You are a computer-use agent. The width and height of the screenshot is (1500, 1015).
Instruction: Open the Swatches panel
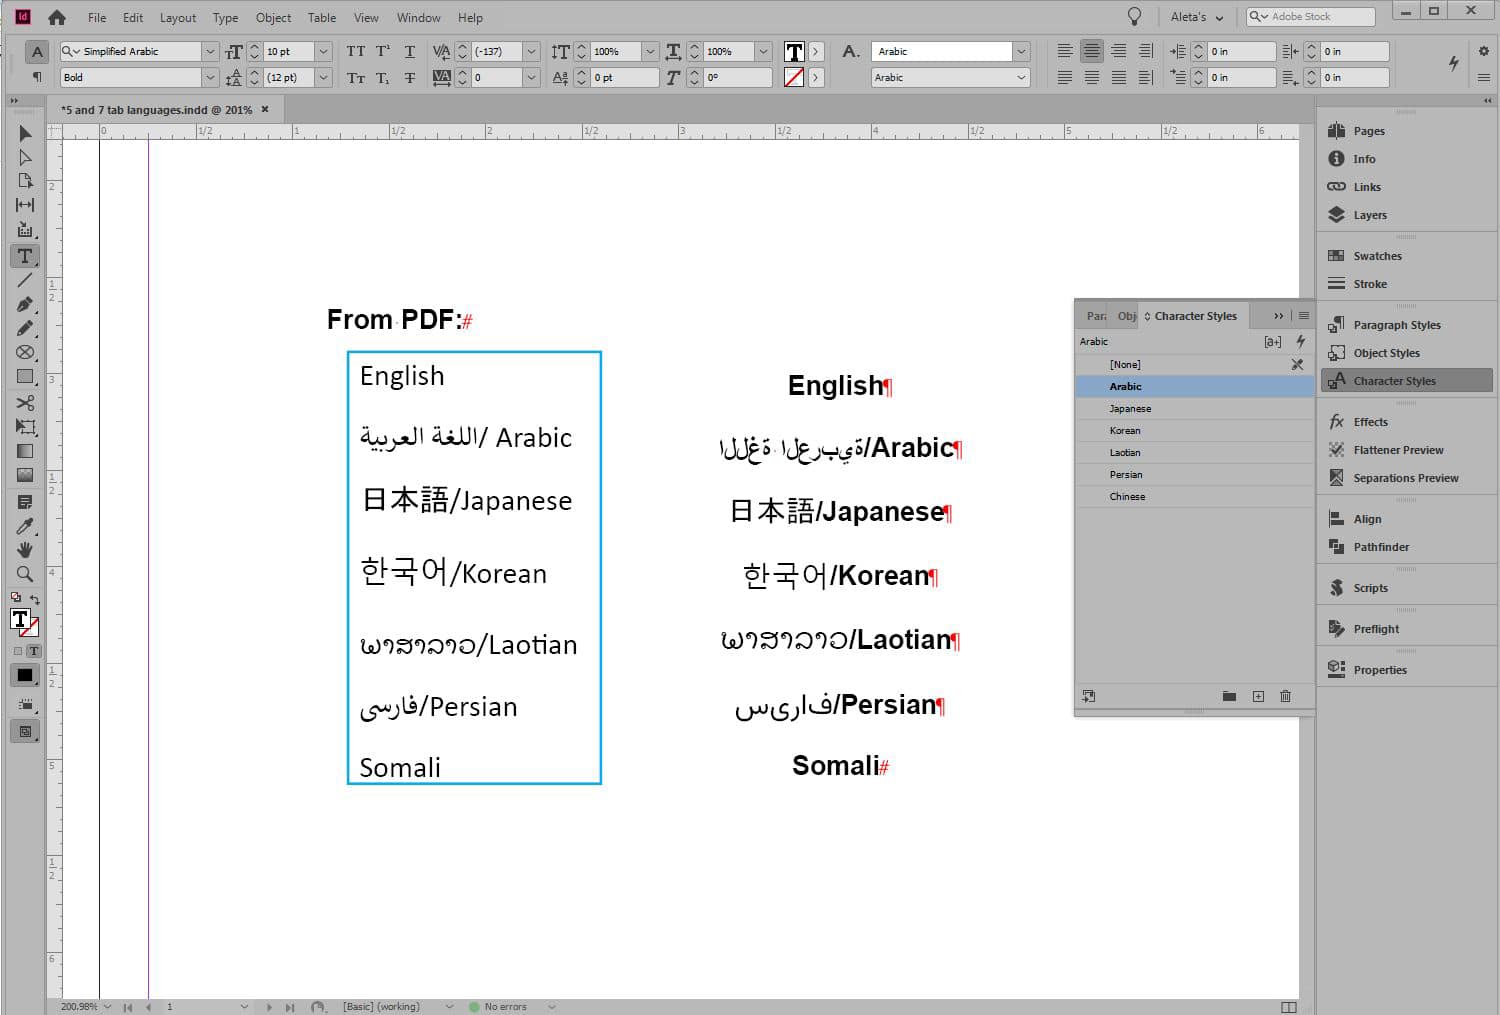click(x=1377, y=256)
